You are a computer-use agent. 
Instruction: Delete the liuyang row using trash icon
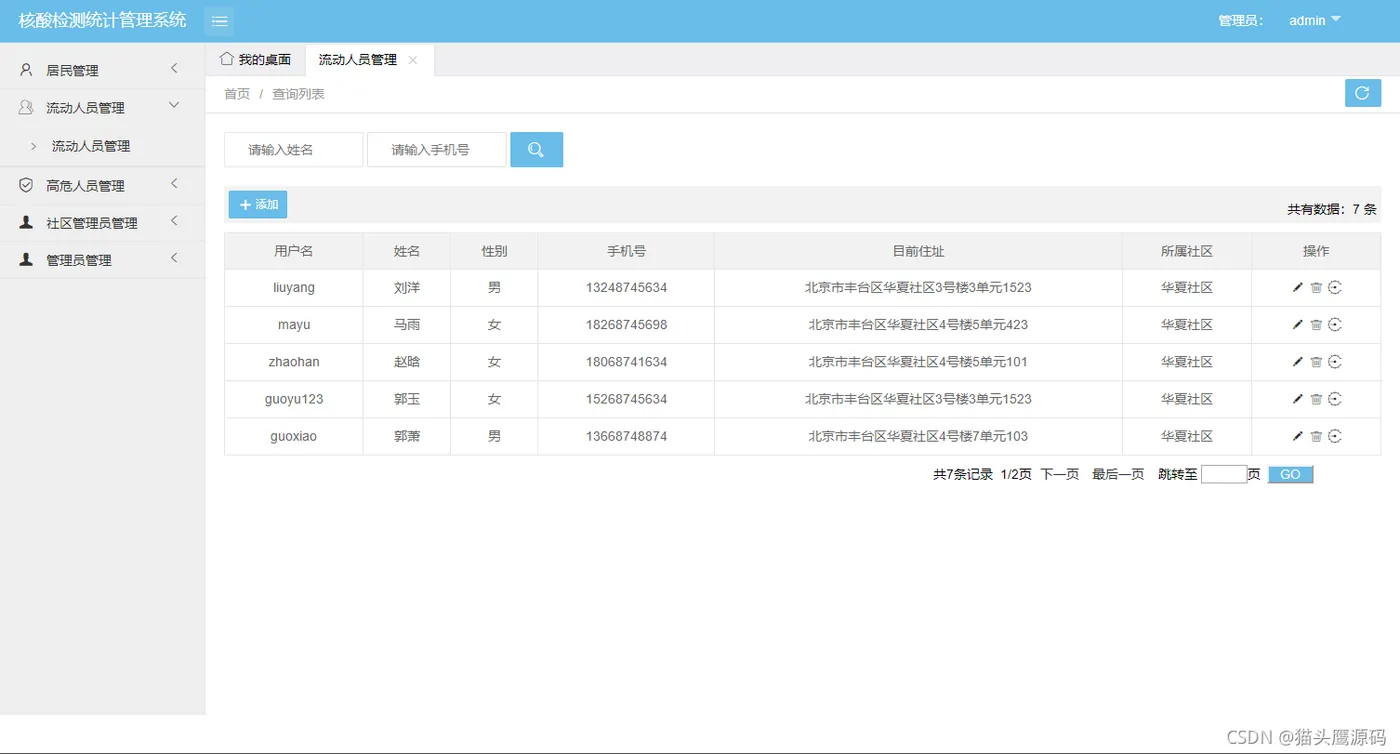(x=1316, y=288)
